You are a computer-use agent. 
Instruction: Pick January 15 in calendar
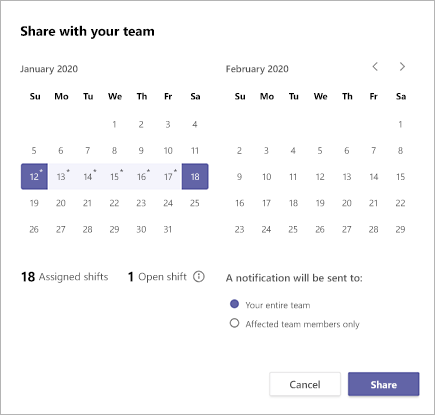point(115,176)
